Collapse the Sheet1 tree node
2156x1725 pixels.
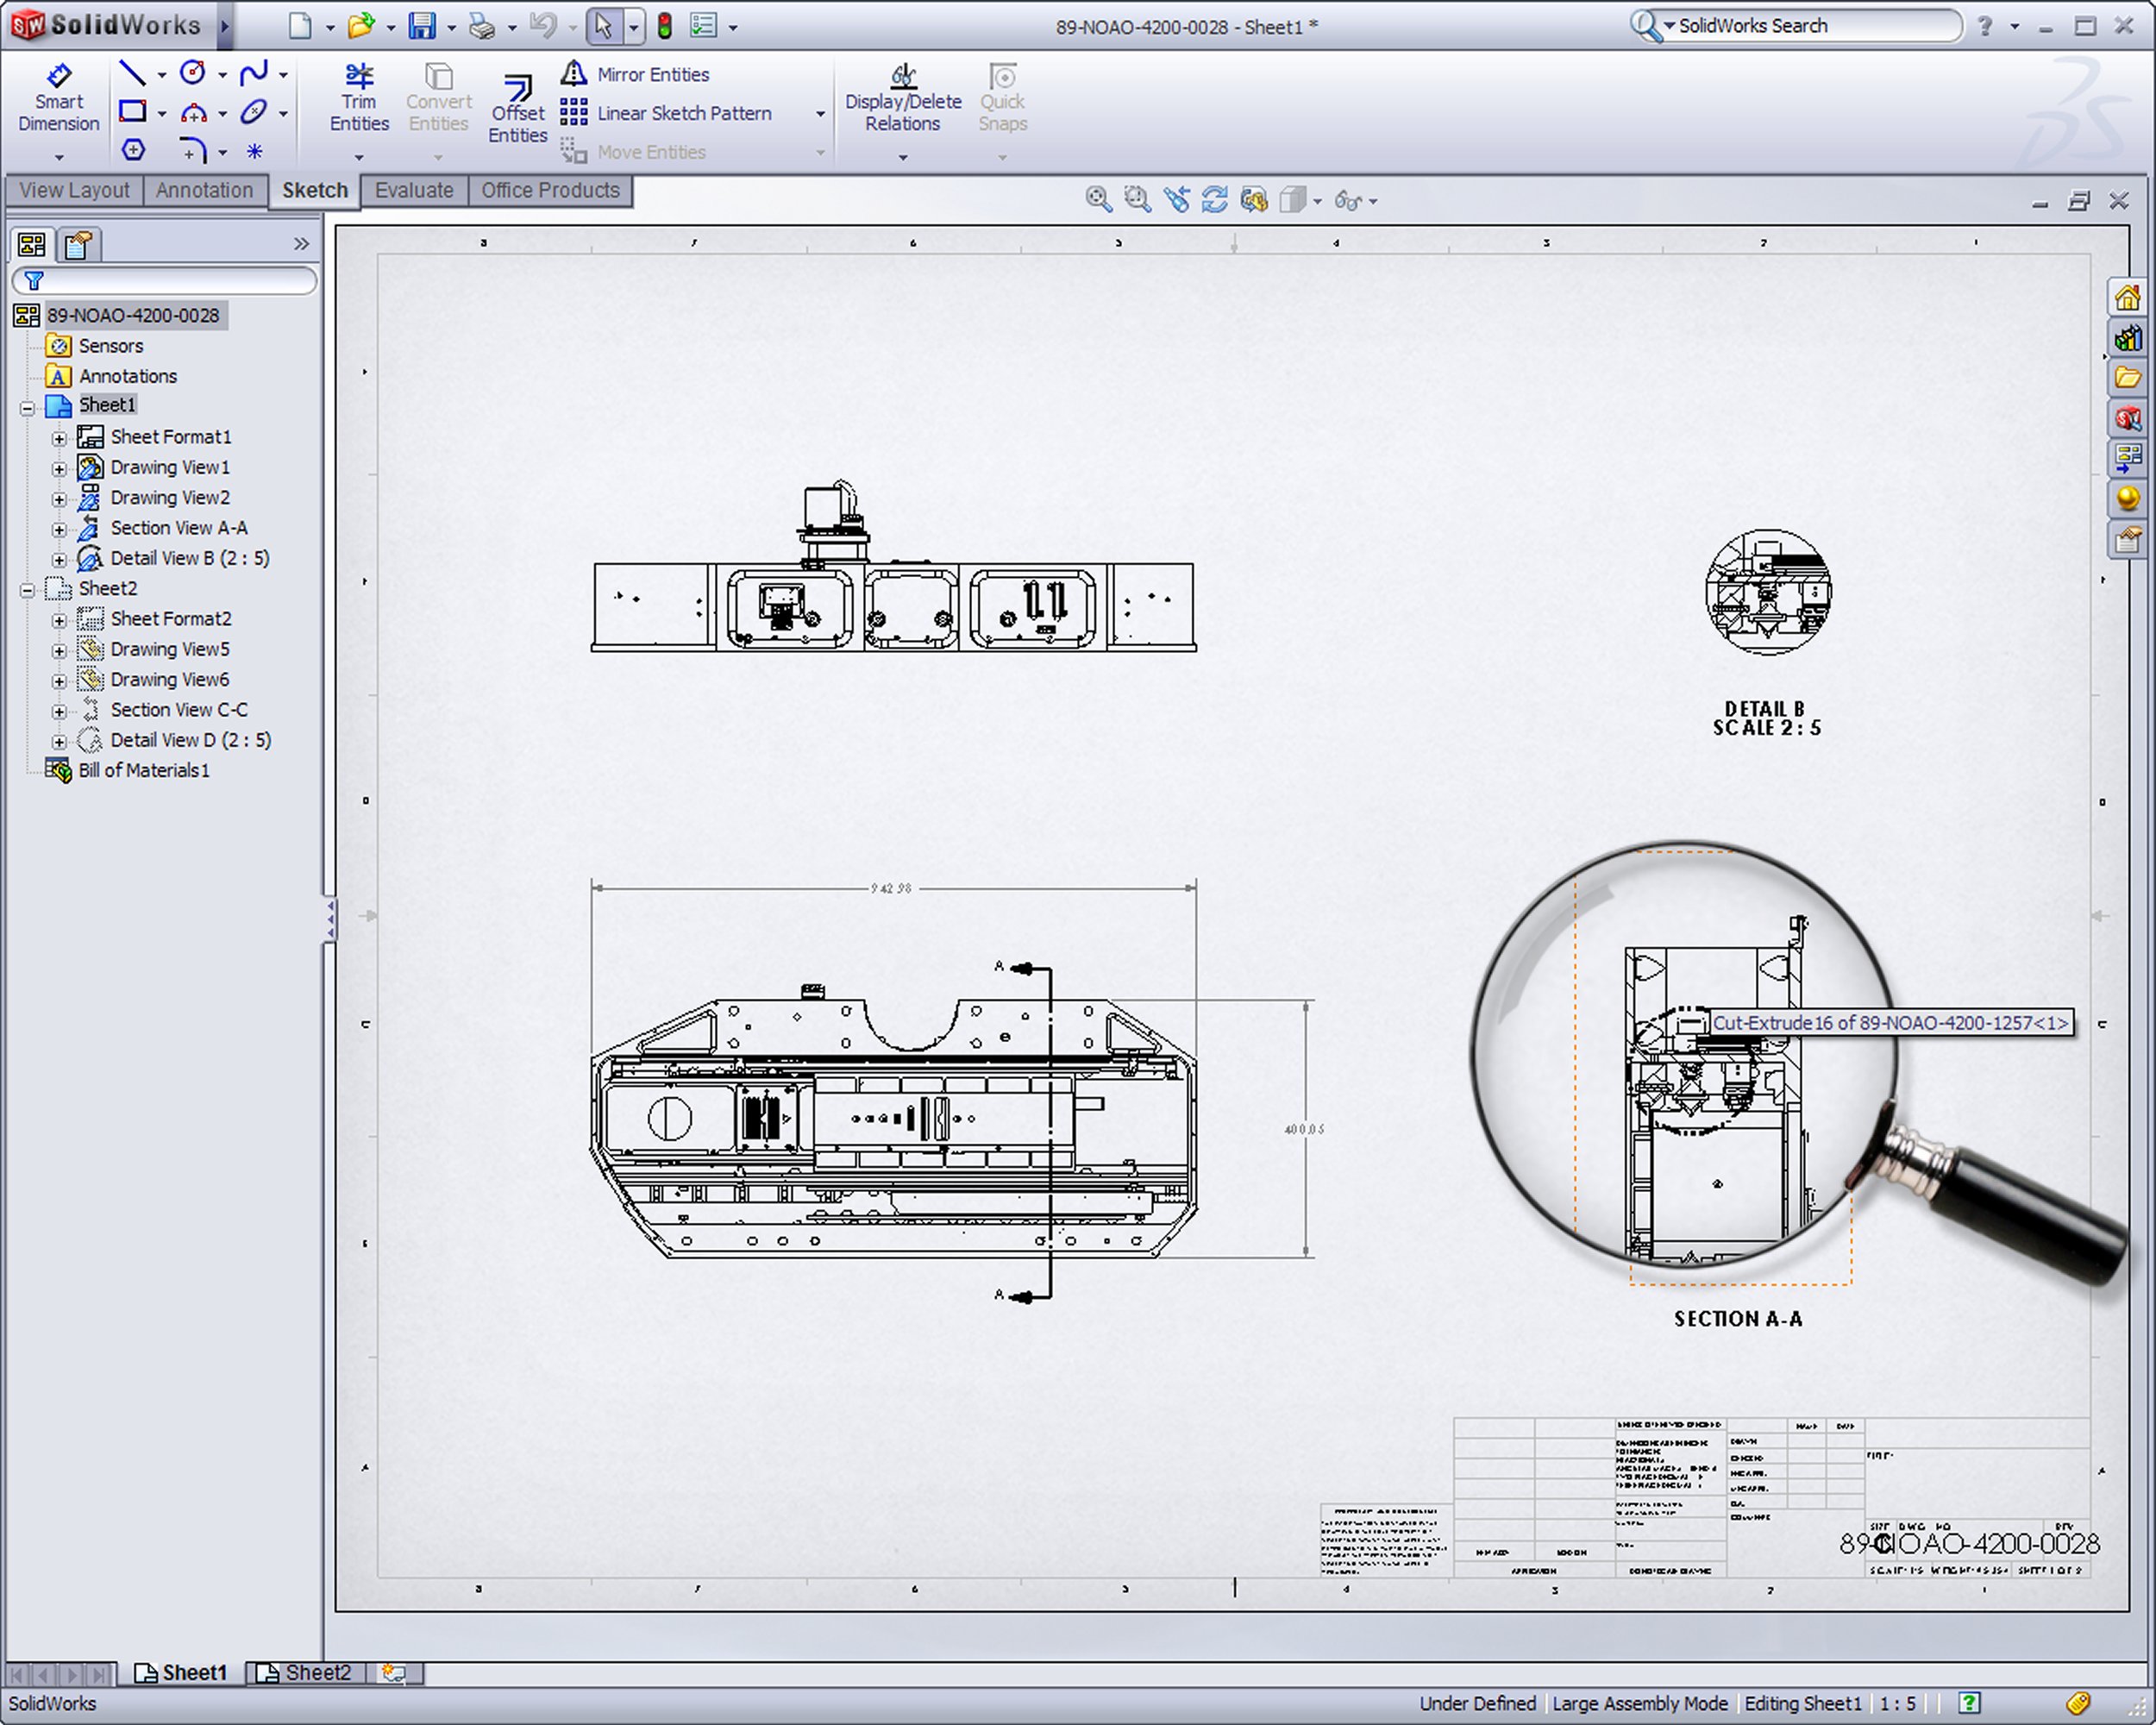coord(28,407)
